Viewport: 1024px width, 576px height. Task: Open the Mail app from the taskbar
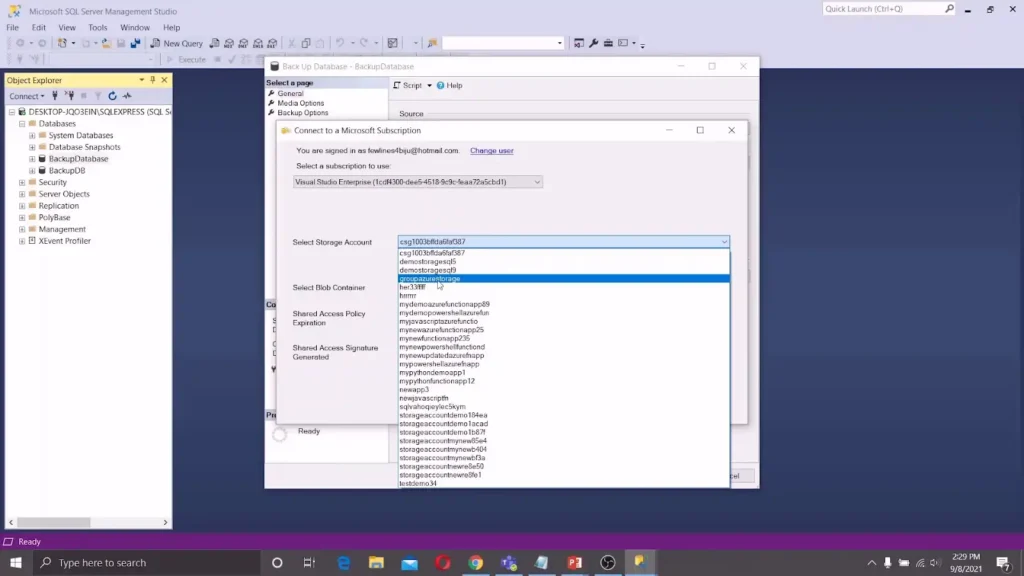[x=409, y=562]
